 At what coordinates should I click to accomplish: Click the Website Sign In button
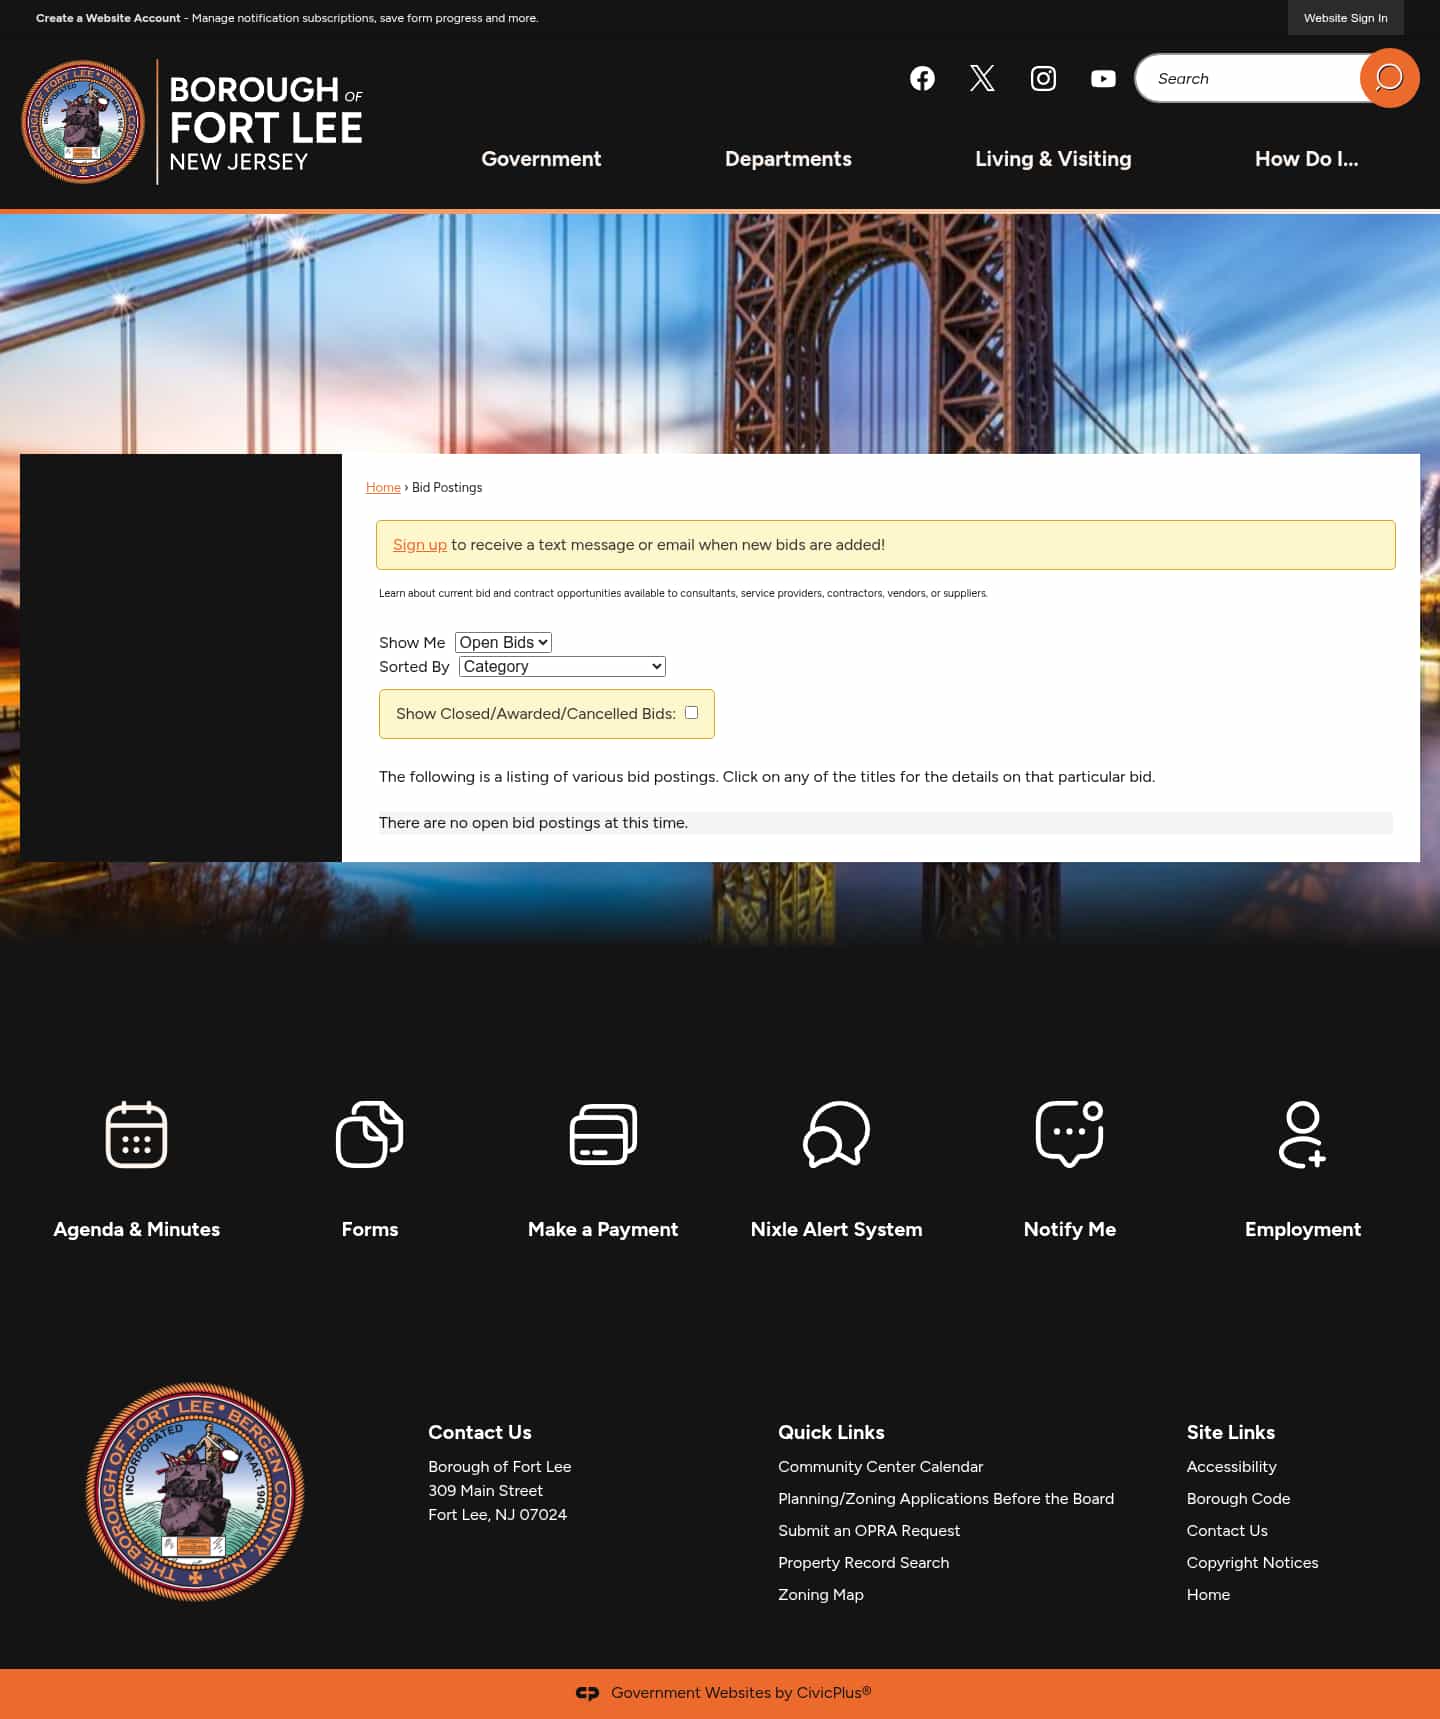coord(1345,18)
